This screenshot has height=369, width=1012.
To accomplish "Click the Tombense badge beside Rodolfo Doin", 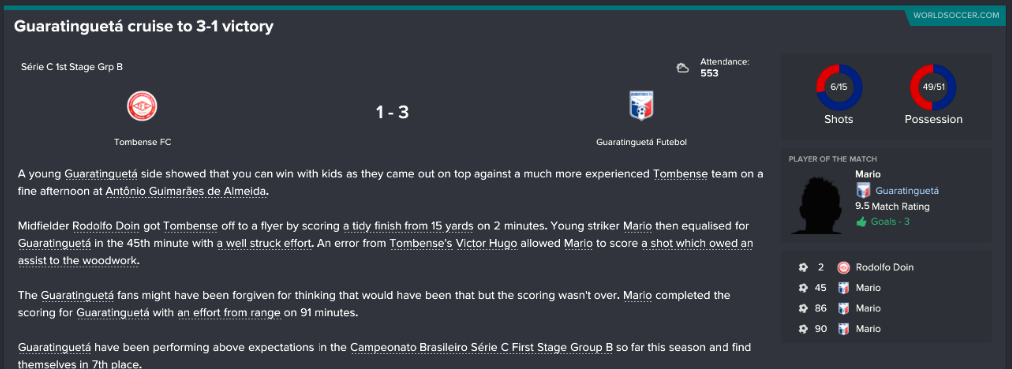I will [842, 267].
